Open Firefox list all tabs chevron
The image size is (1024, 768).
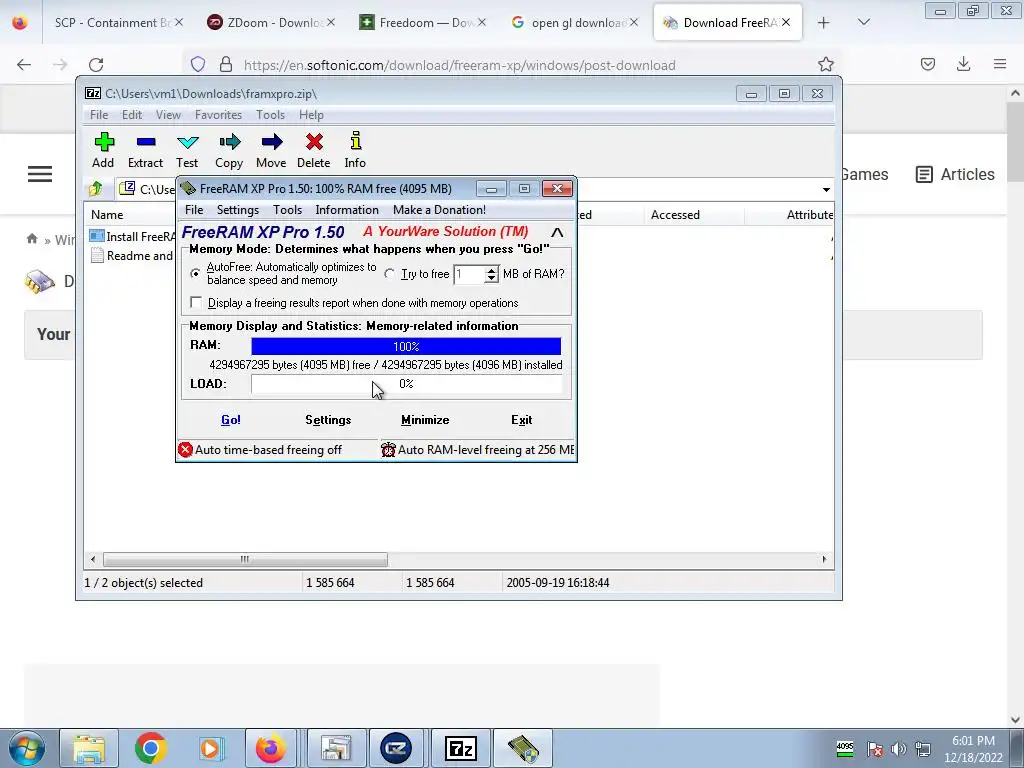point(863,22)
